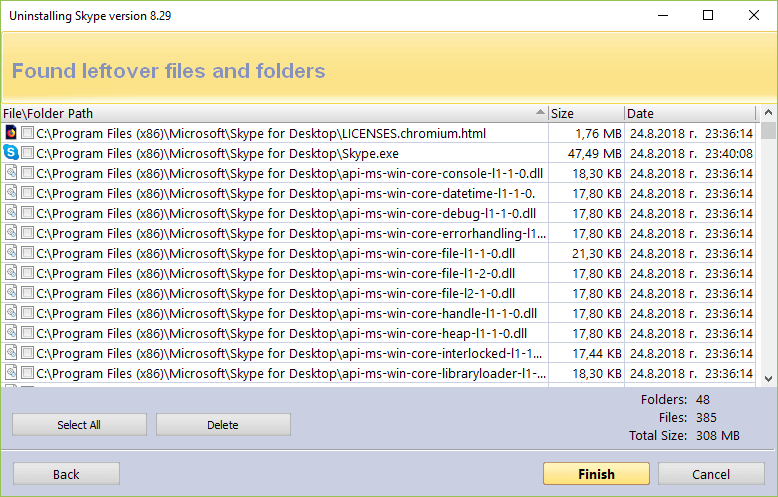The height and width of the screenshot is (497, 778).
Task: Mark the api-ms-win-core-file-l1-2-0.dll checkbox
Action: coord(27,273)
